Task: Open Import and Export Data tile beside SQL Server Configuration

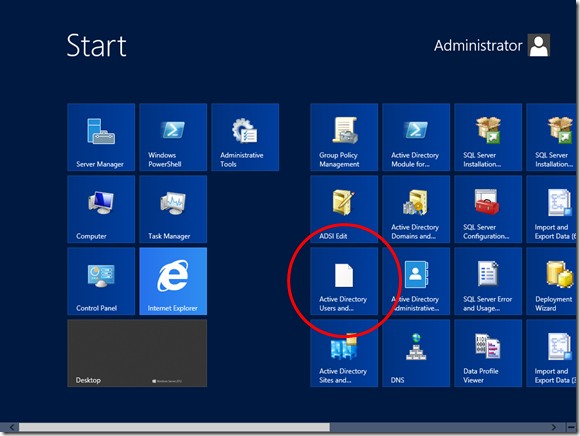Action: (x=551, y=209)
